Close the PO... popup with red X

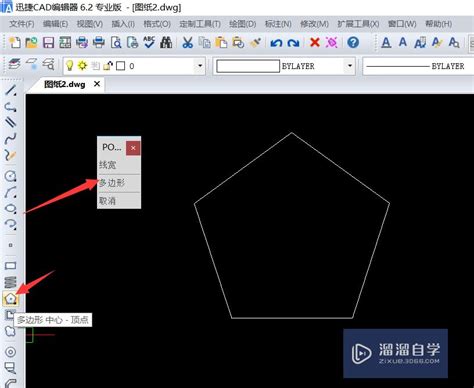coord(133,148)
